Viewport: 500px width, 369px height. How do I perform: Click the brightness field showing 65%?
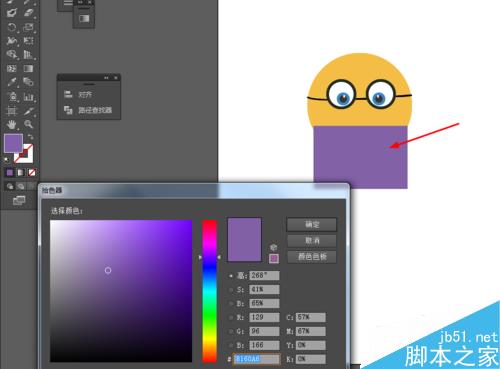tap(264, 303)
